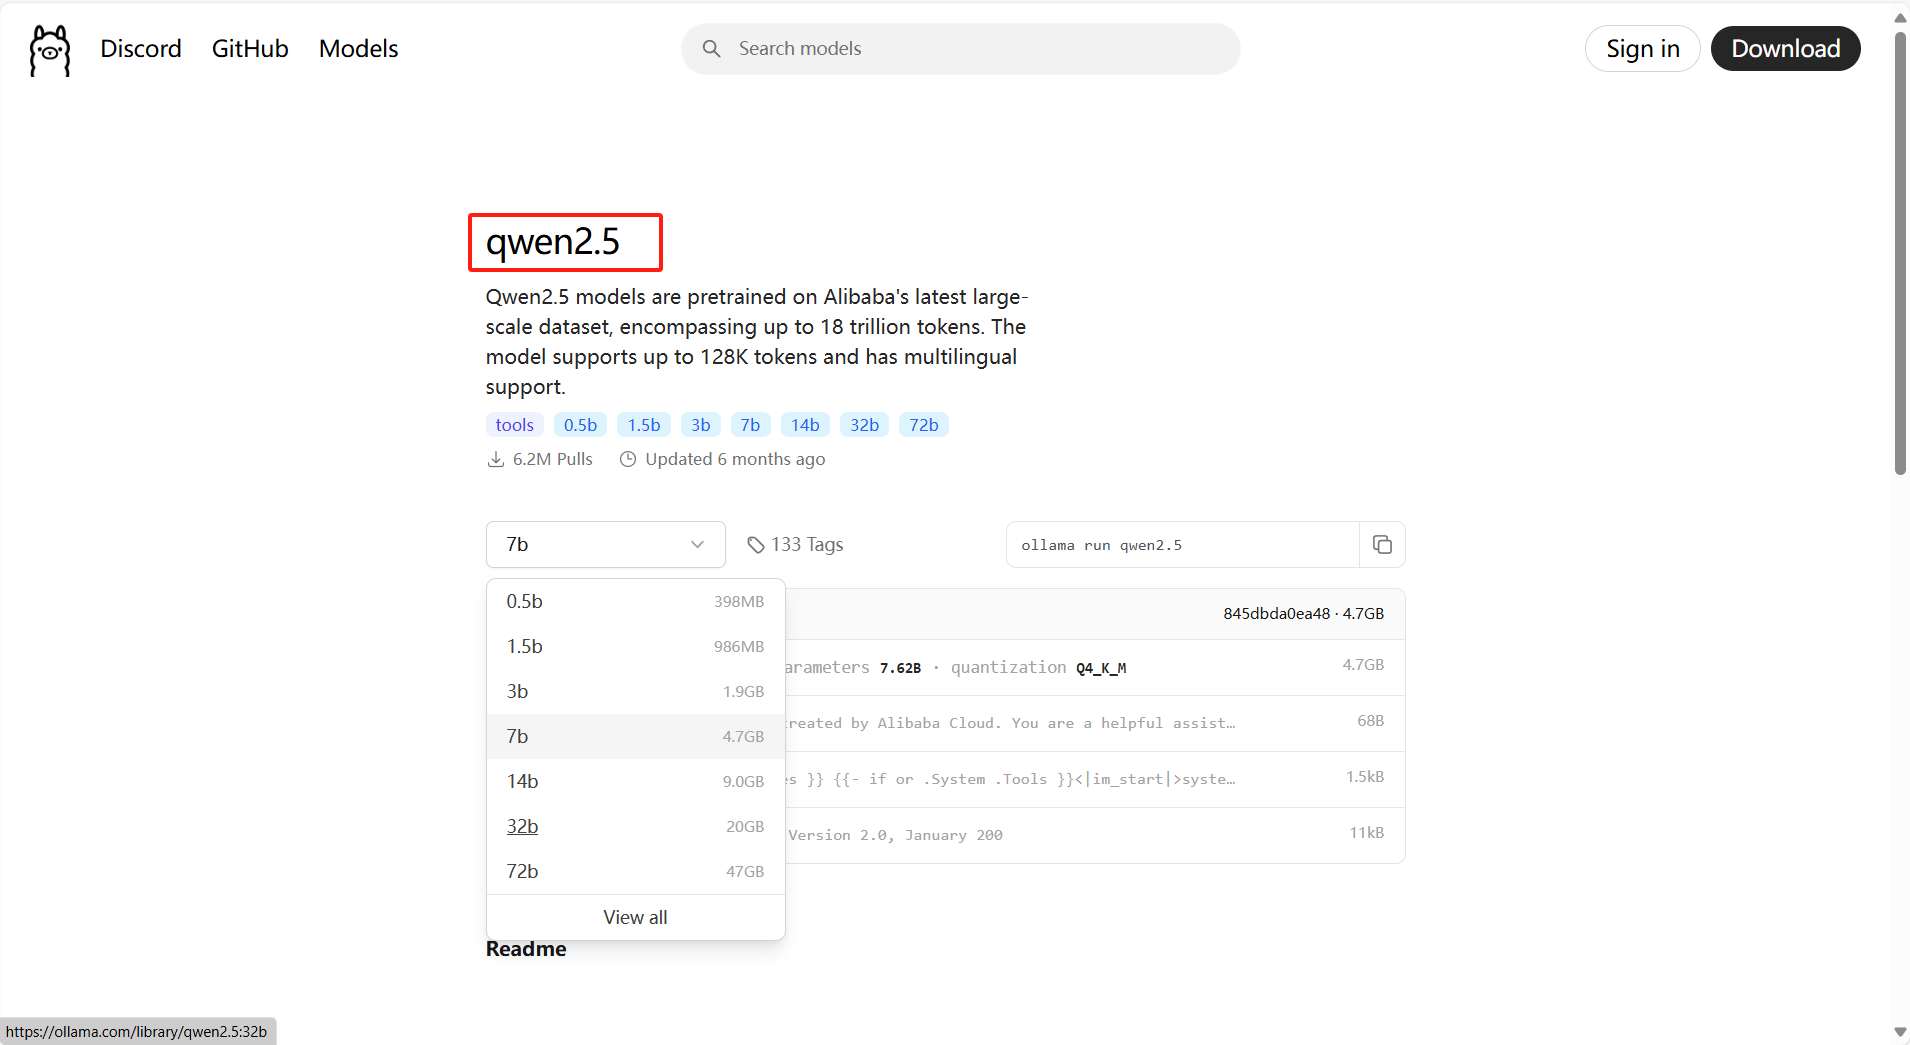Click the scrollbar down arrow
The image size is (1910, 1045).
pyautogui.click(x=1900, y=1032)
